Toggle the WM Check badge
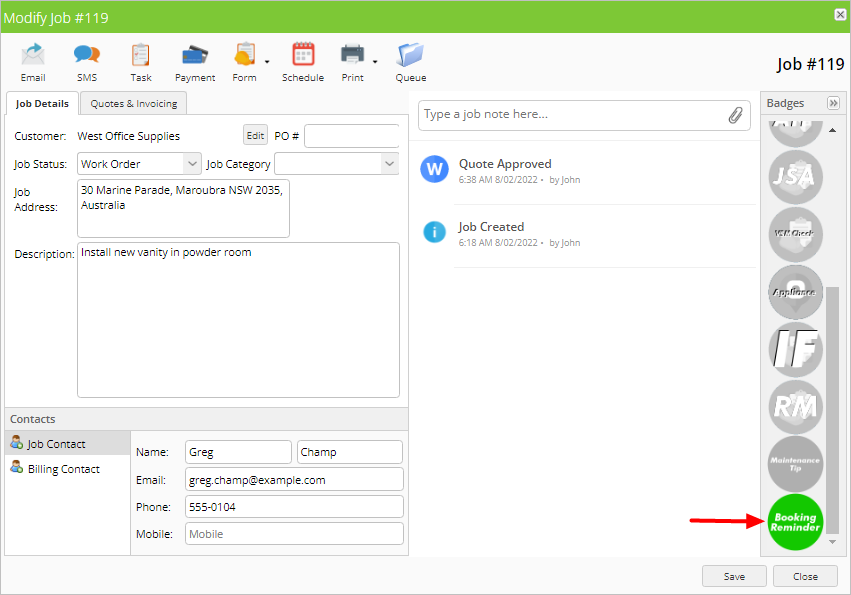851x595 pixels. point(796,234)
